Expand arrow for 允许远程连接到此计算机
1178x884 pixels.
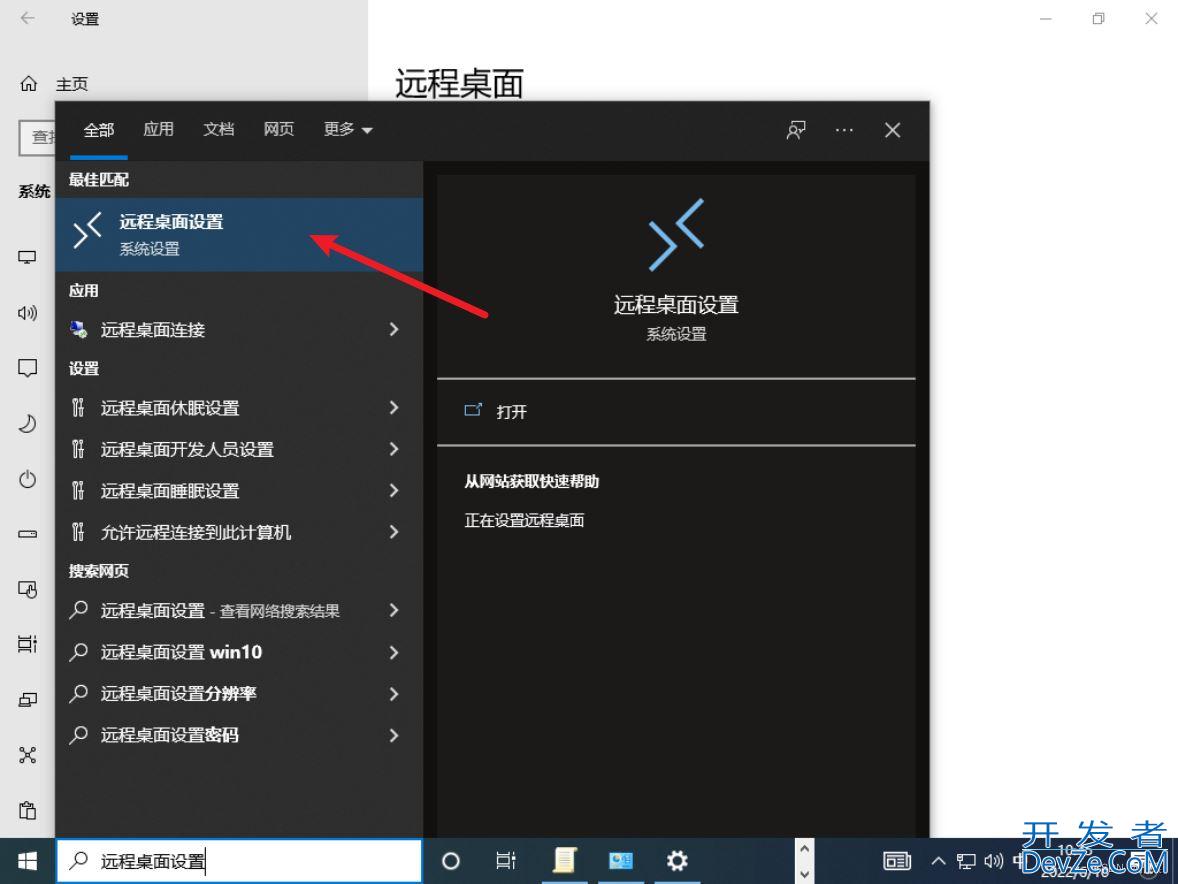394,532
